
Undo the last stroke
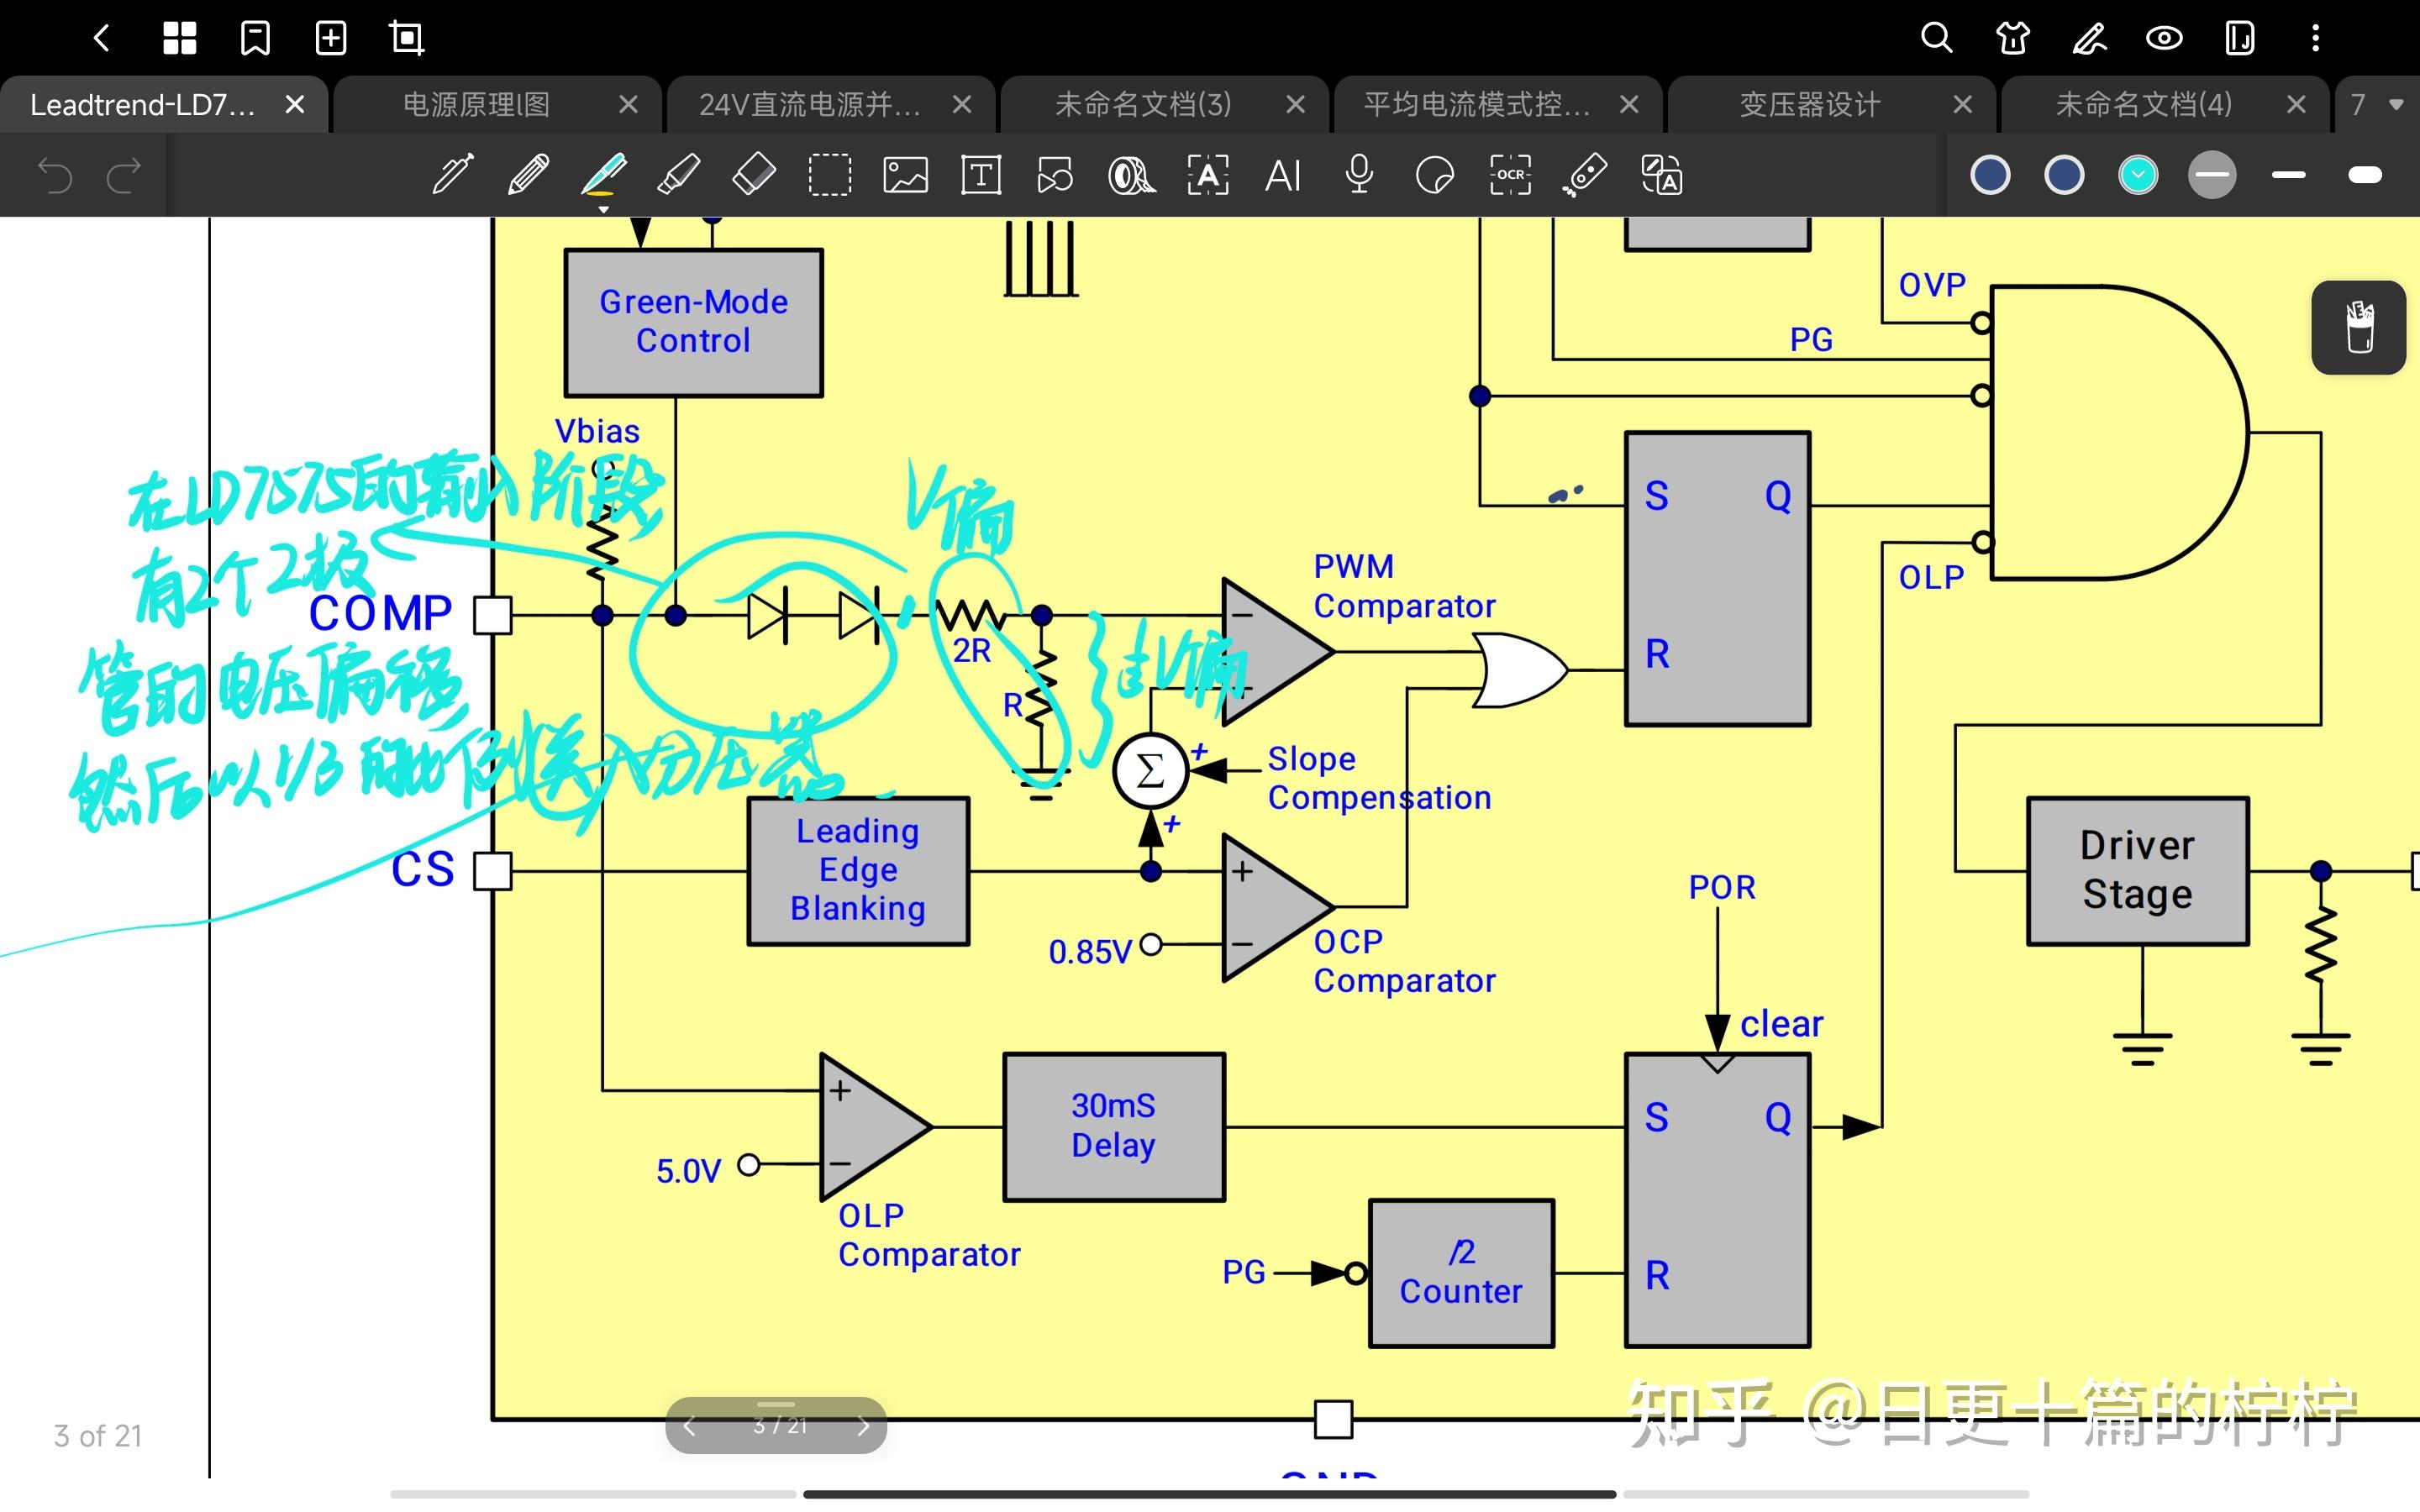[55, 176]
